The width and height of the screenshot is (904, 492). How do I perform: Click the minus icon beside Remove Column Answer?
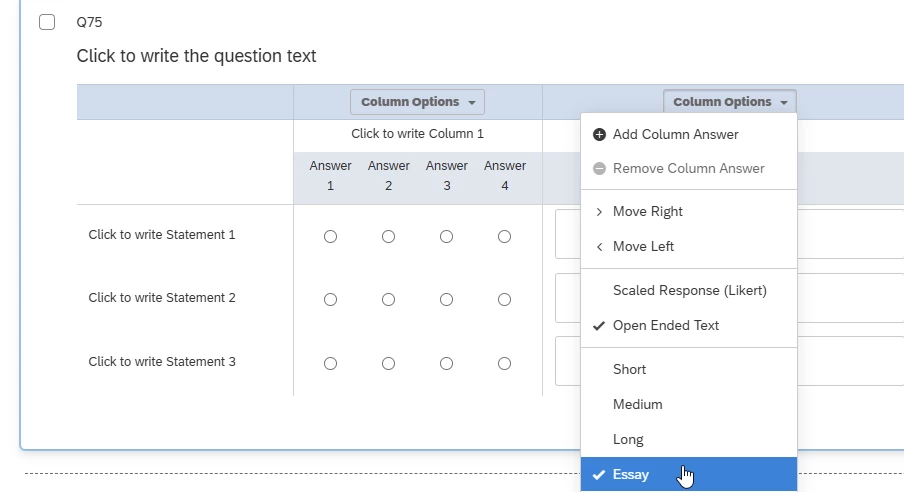click(x=599, y=168)
